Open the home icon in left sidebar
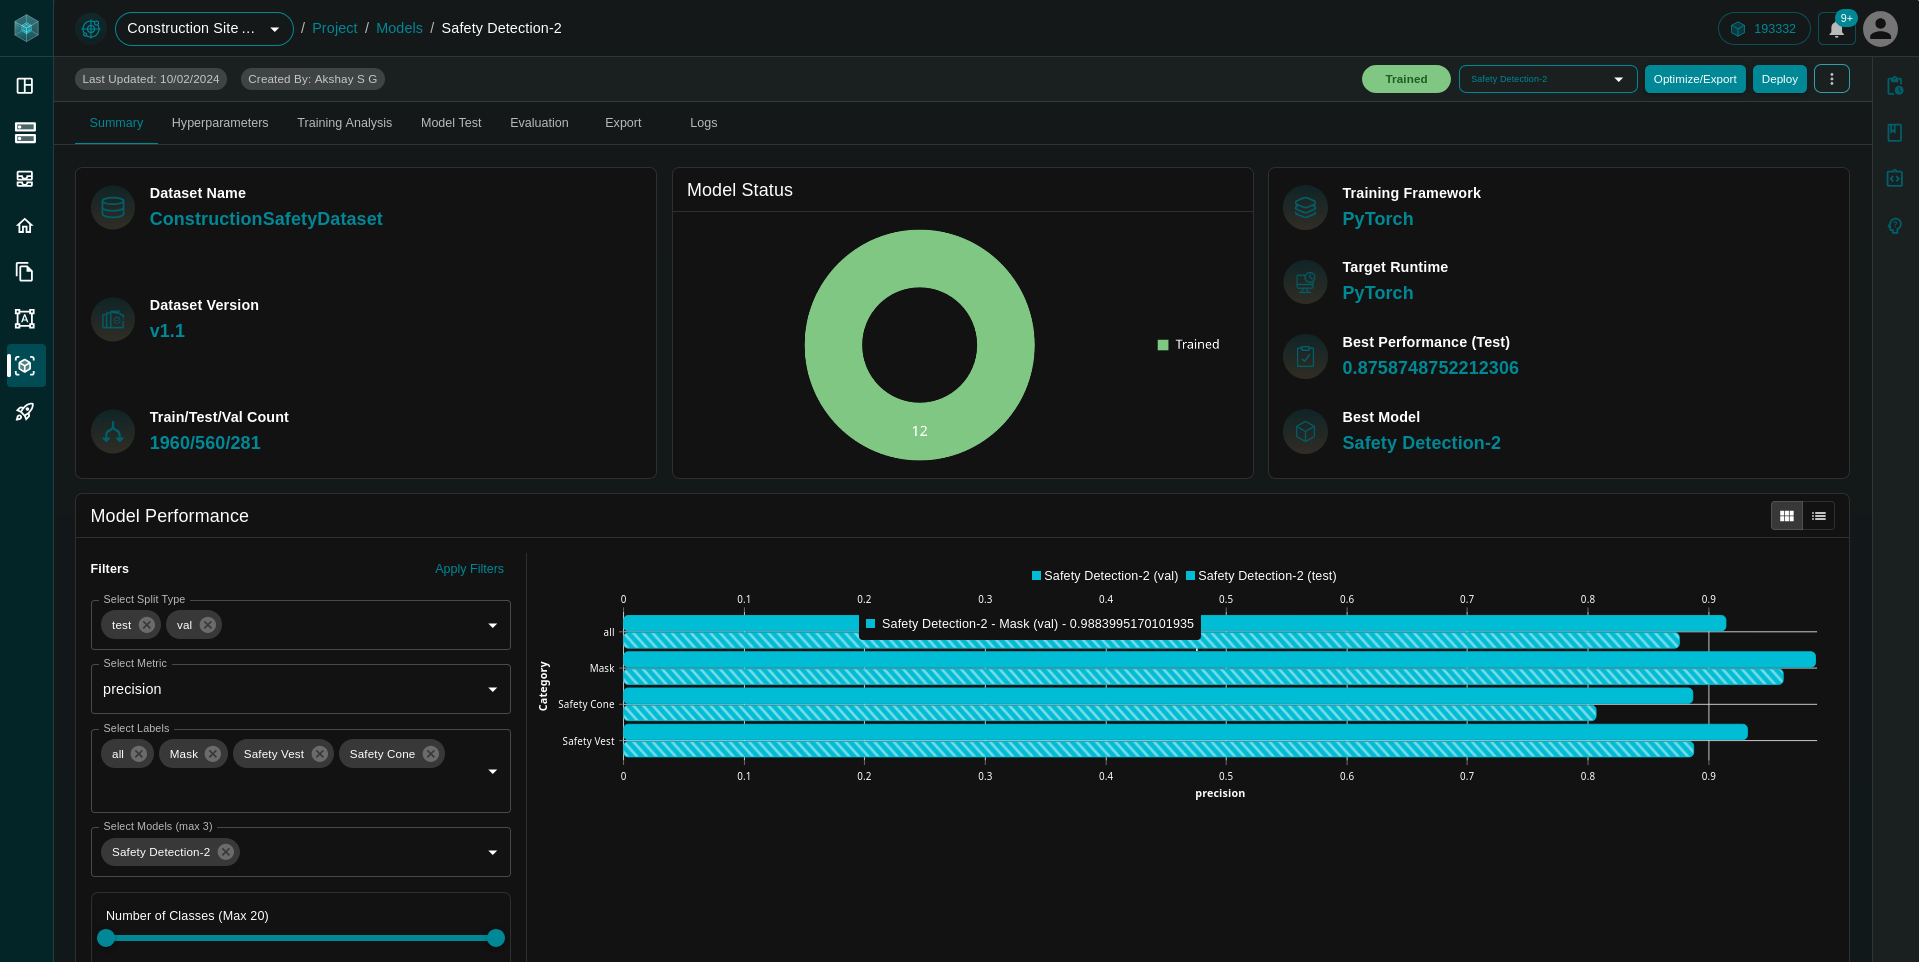The height and width of the screenshot is (962, 1920). click(25, 226)
